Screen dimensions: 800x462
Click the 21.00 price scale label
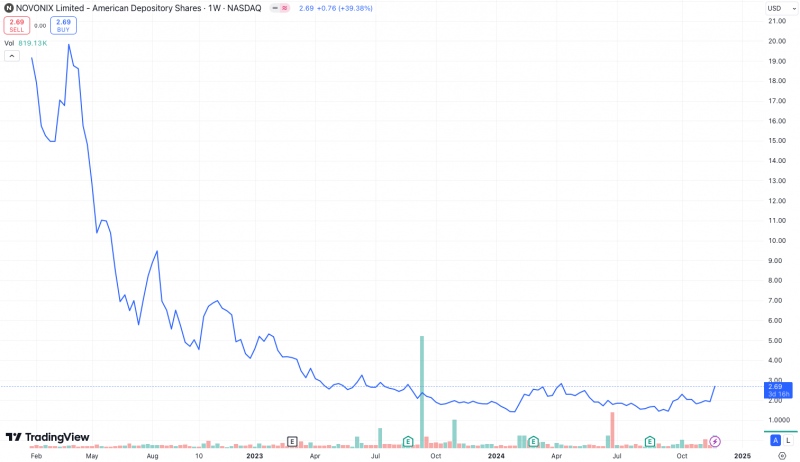(777, 21)
